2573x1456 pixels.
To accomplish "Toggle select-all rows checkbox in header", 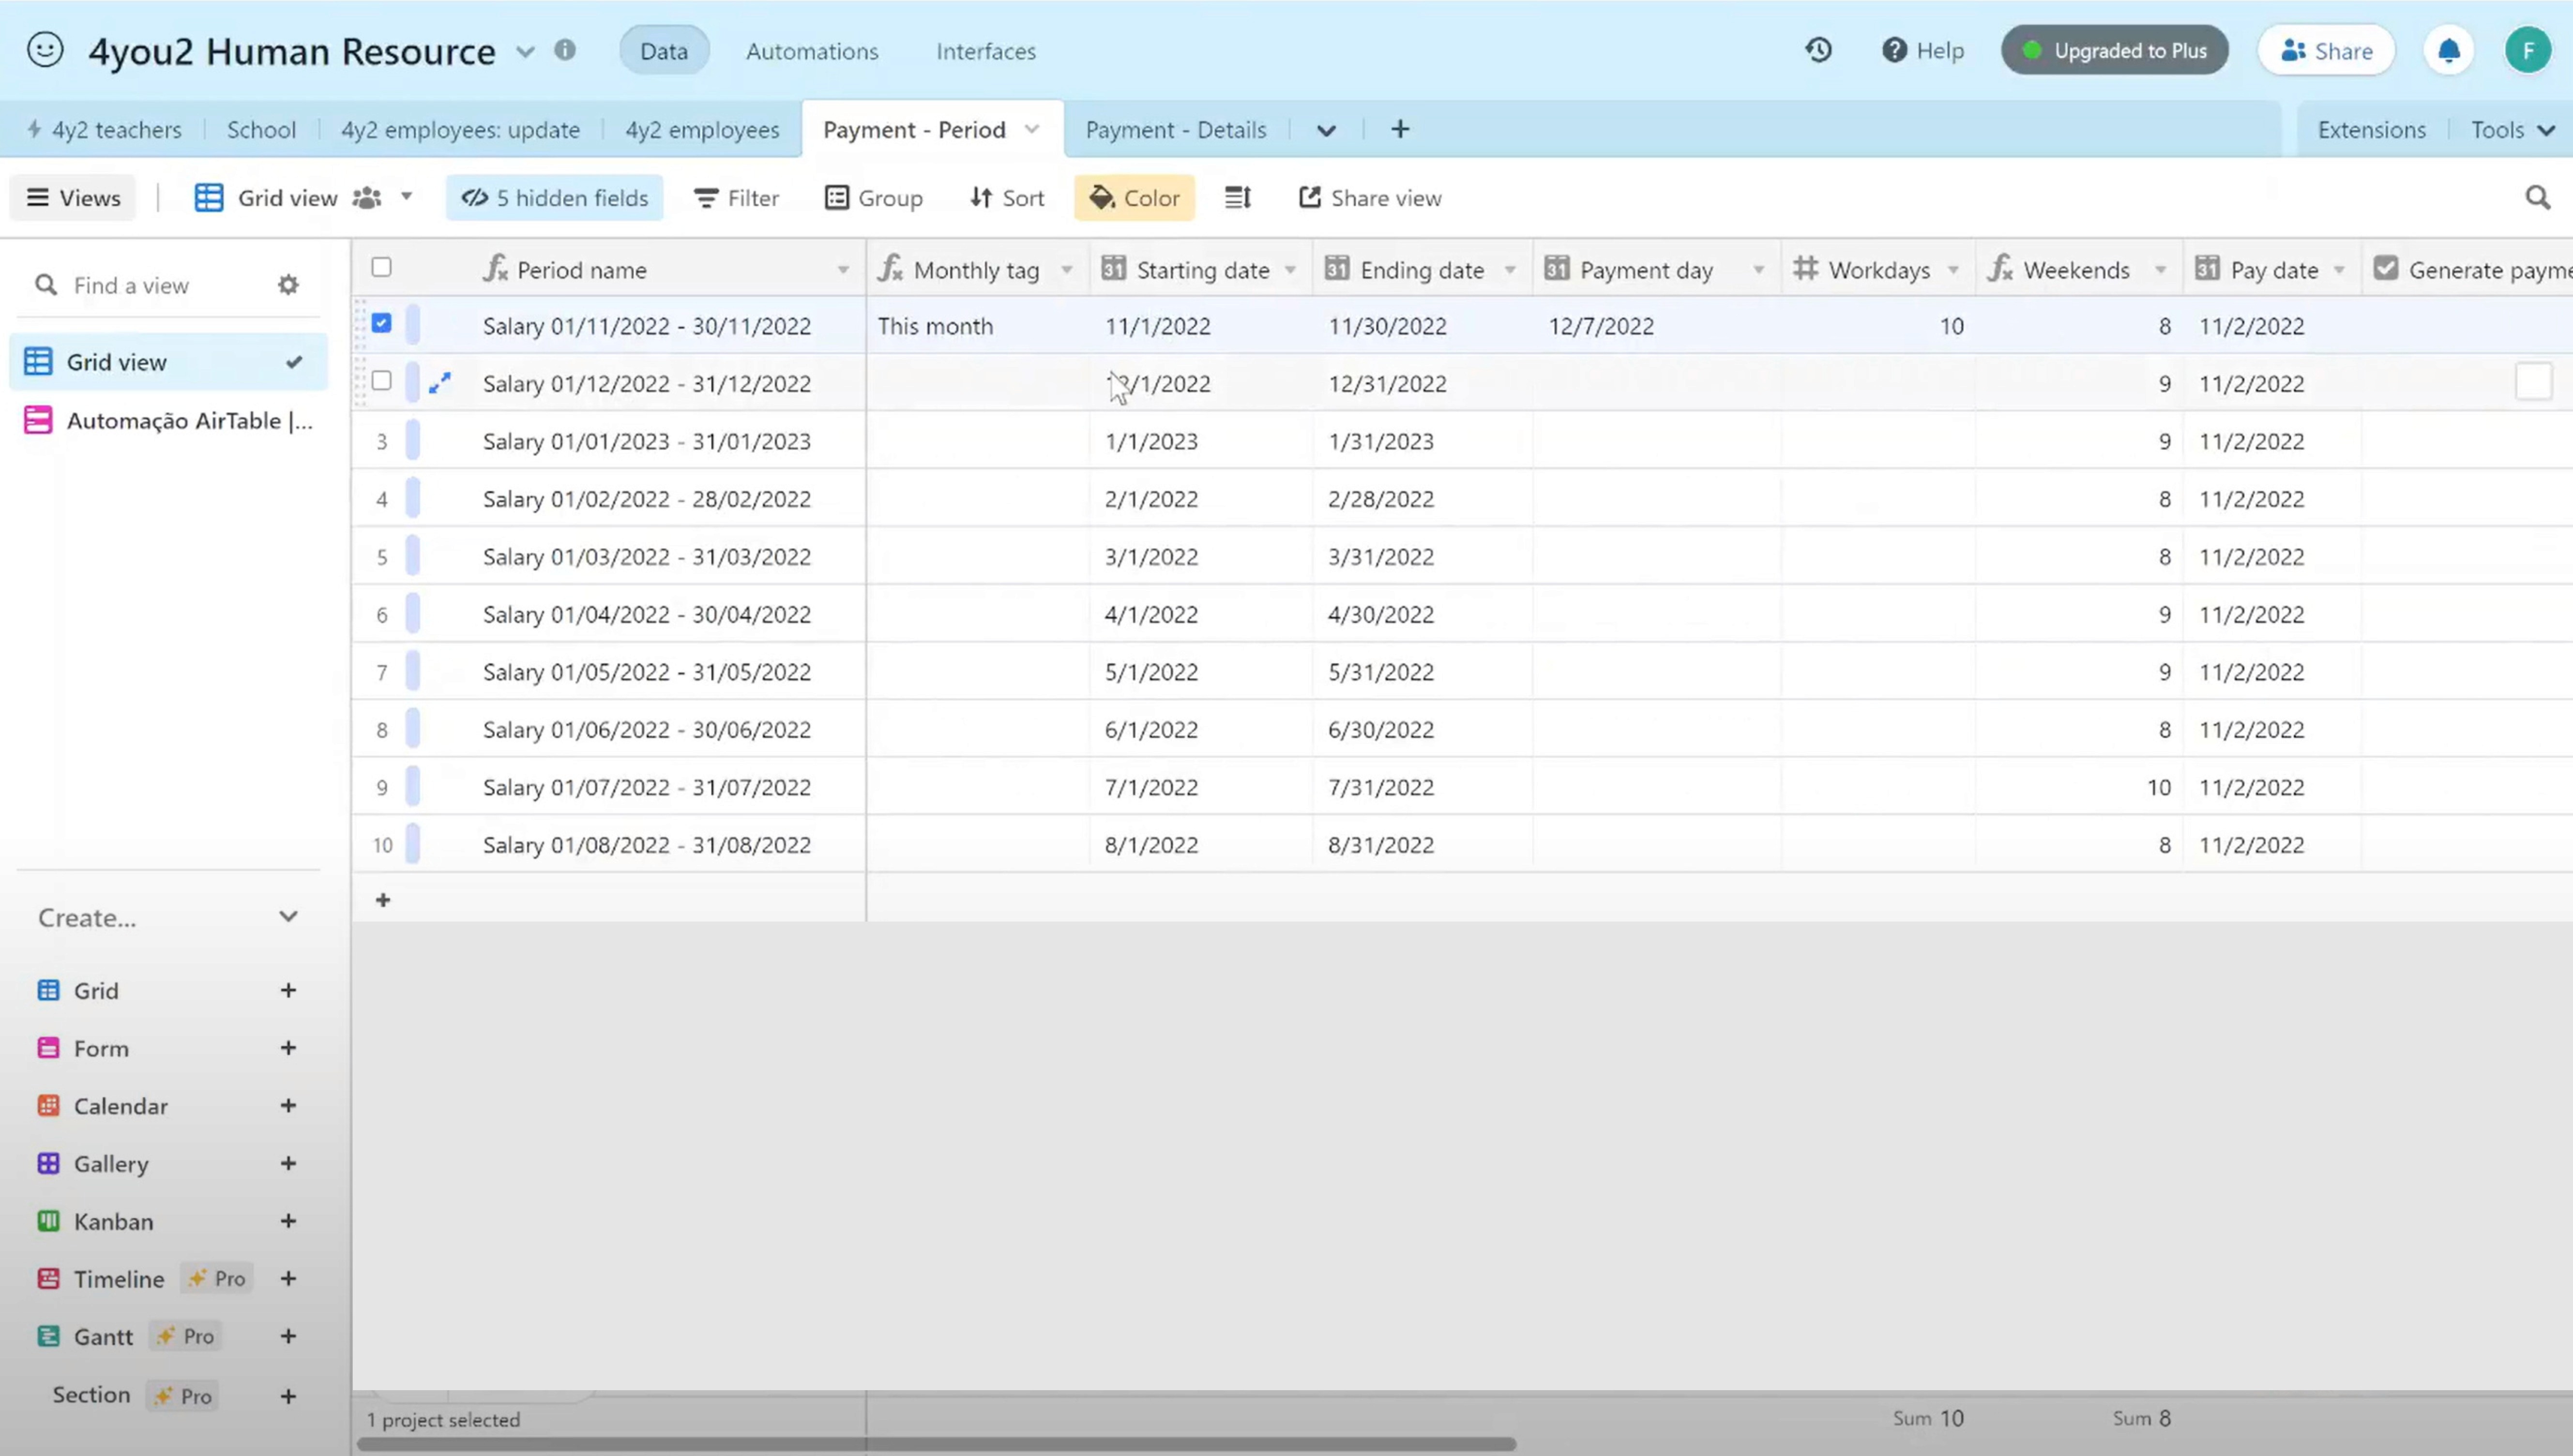I will pos(381,267).
